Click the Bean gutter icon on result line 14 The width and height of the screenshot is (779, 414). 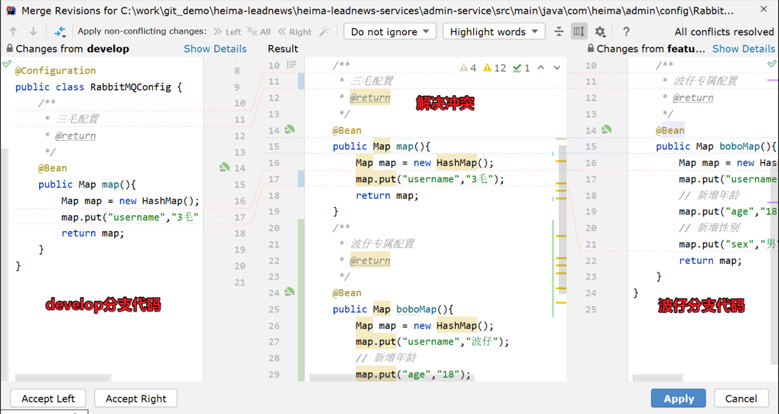pyautogui.click(x=290, y=130)
